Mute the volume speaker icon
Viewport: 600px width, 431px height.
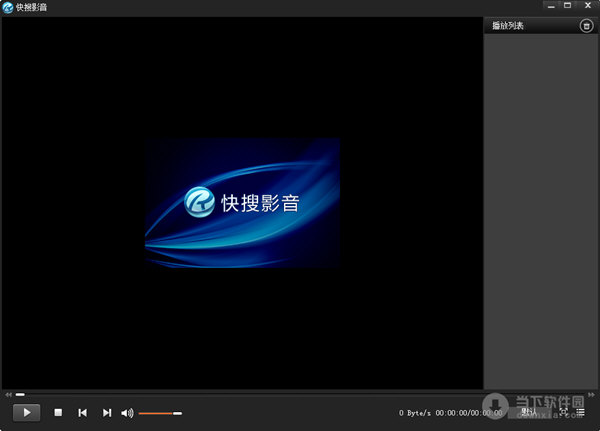pyautogui.click(x=127, y=412)
